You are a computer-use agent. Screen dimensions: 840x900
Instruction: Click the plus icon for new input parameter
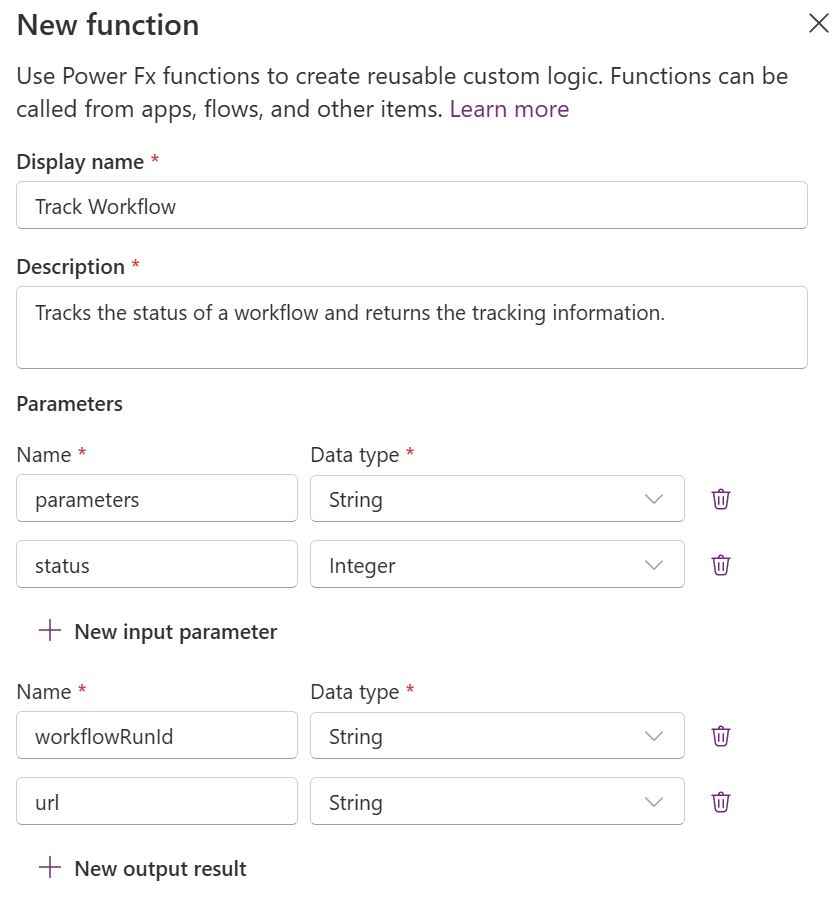tap(49, 631)
